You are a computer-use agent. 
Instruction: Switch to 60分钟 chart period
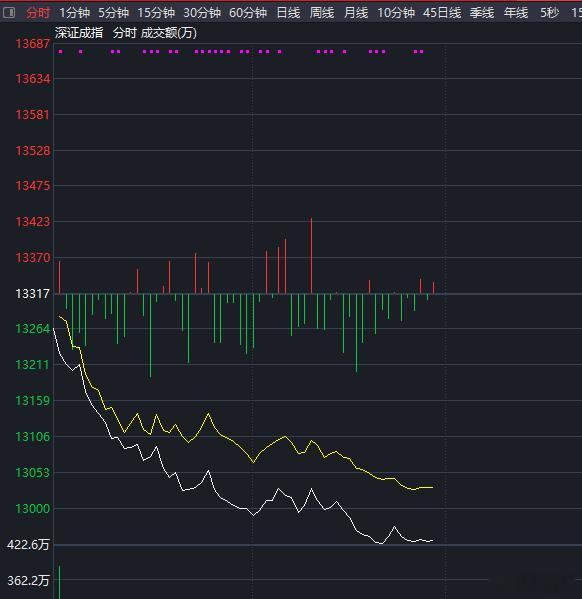tap(248, 13)
